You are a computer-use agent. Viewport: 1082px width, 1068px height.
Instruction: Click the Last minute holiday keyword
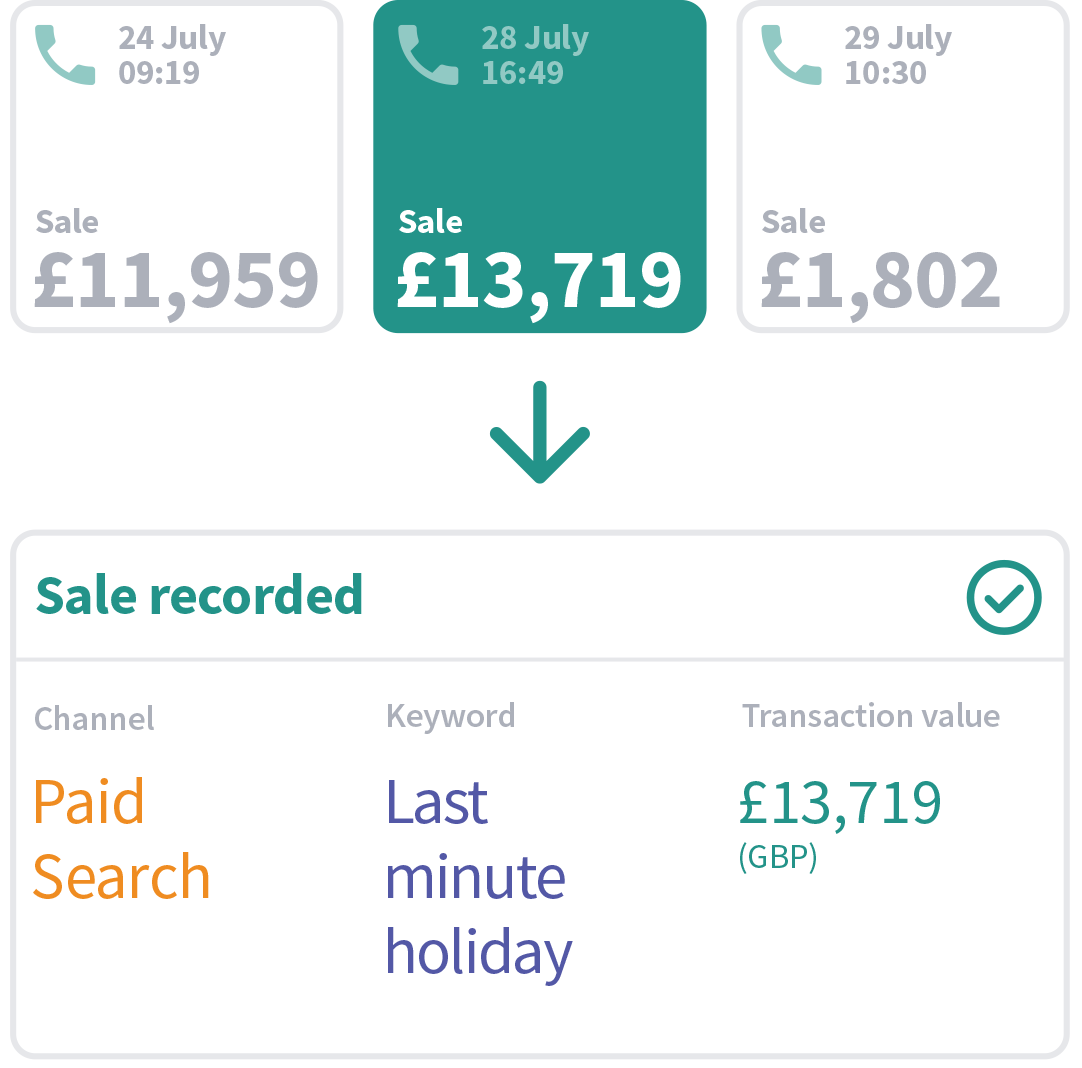pos(478,876)
